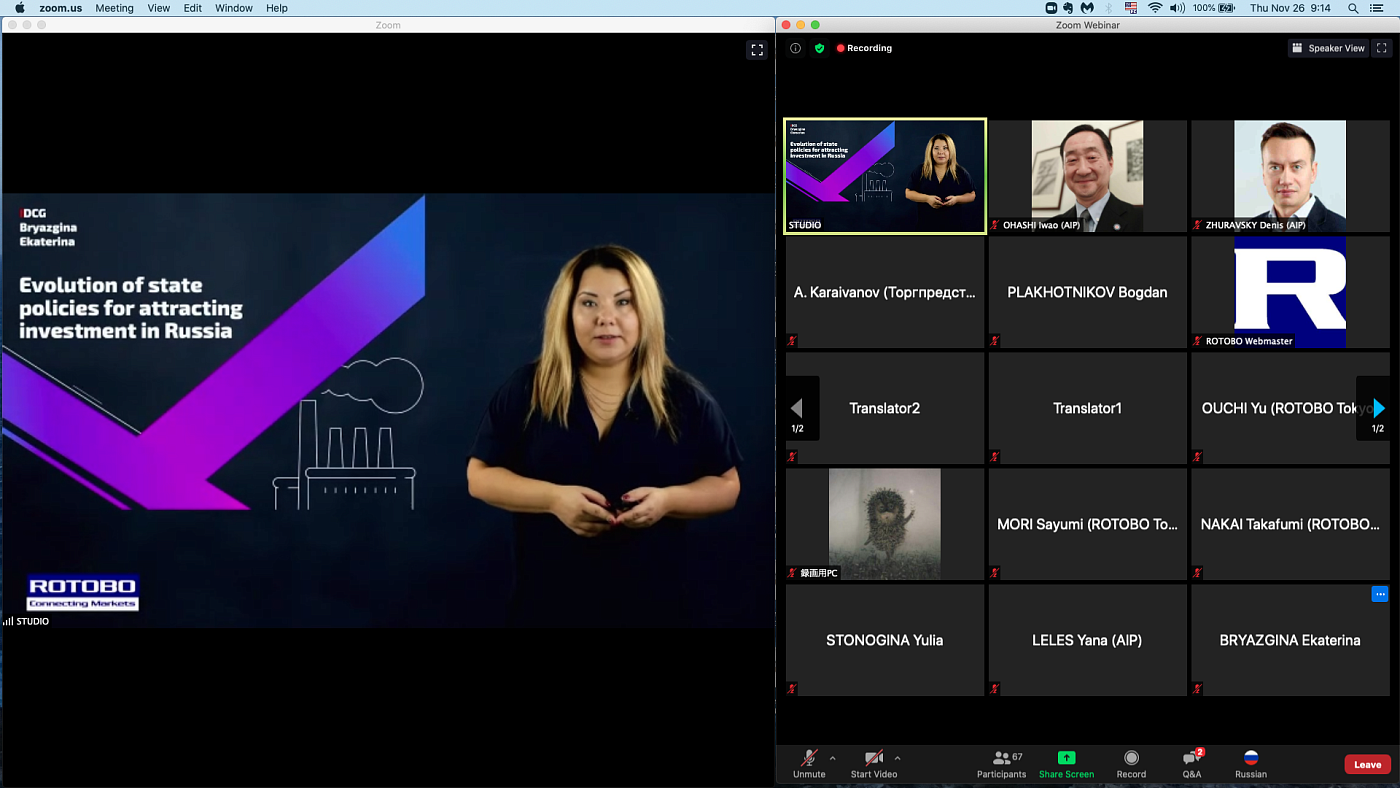Open the Help menu

point(277,8)
